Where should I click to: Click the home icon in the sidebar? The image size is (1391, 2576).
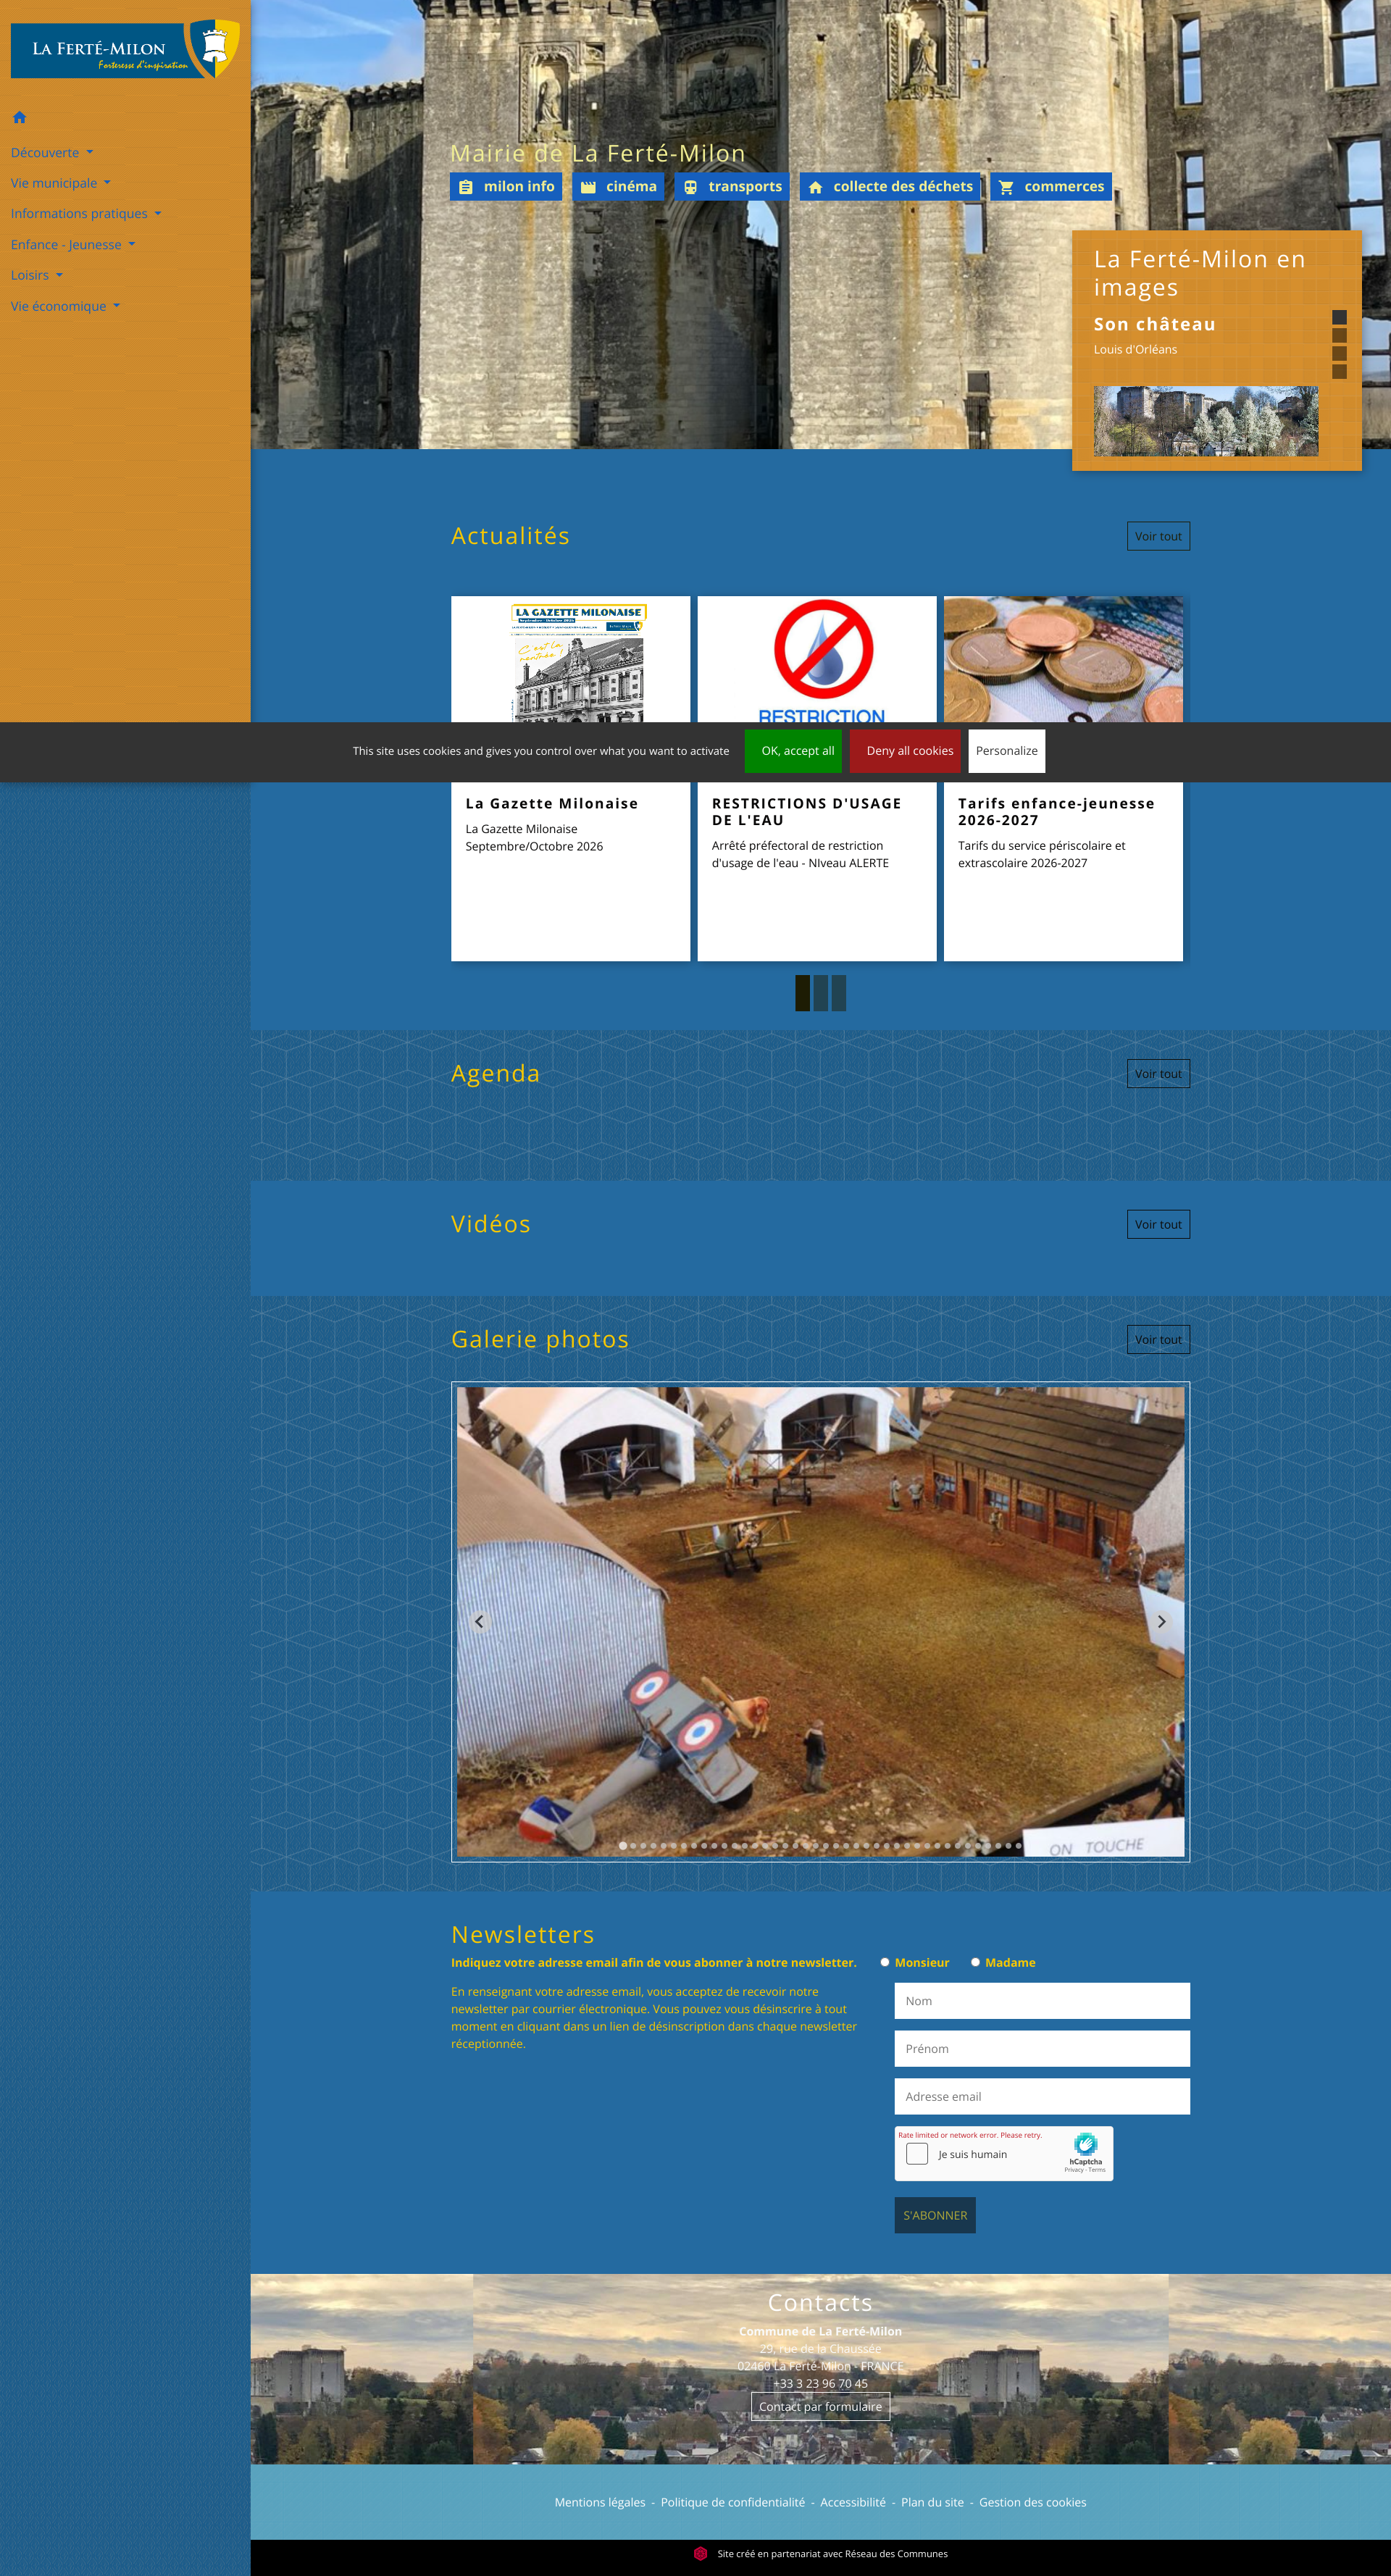point(19,117)
